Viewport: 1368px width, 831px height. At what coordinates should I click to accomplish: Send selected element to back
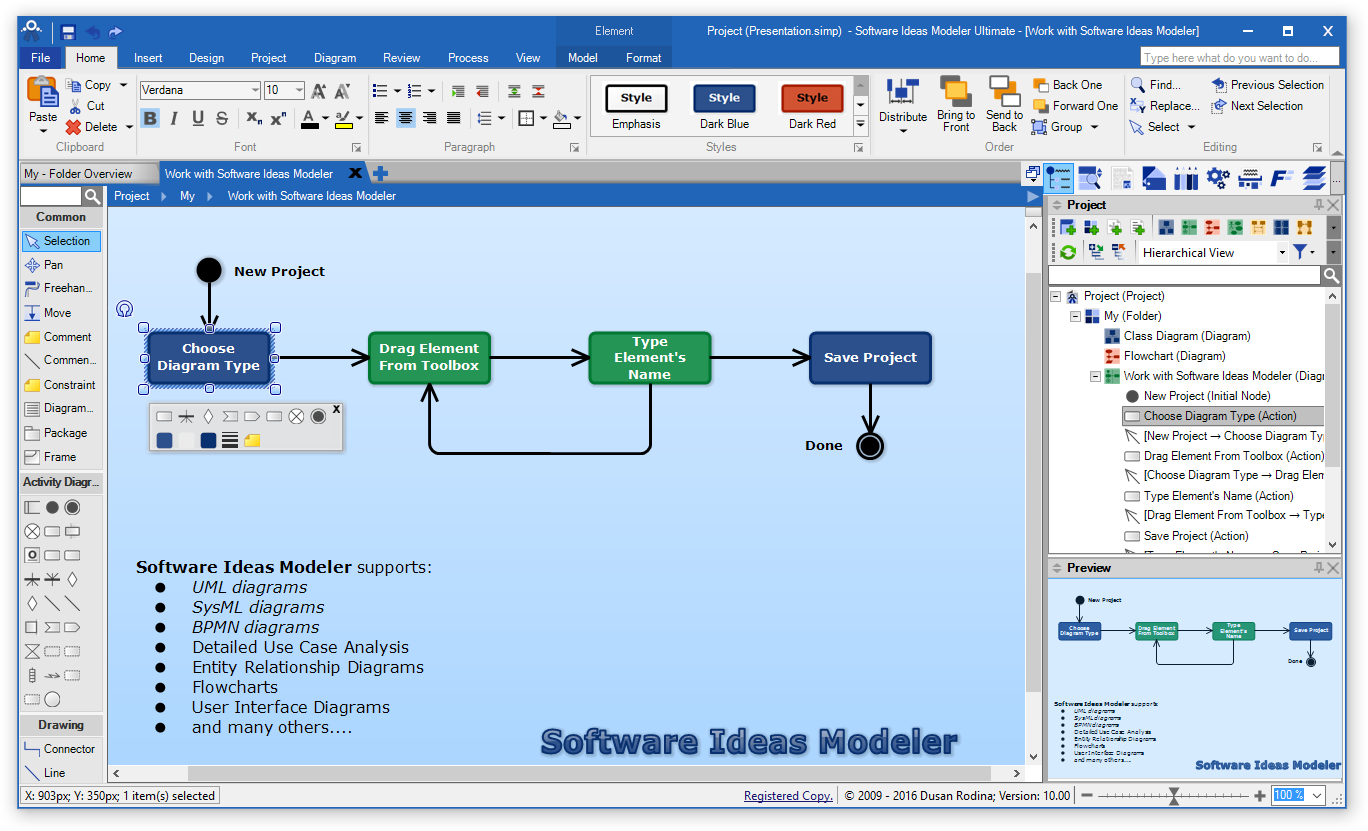[x=1004, y=104]
